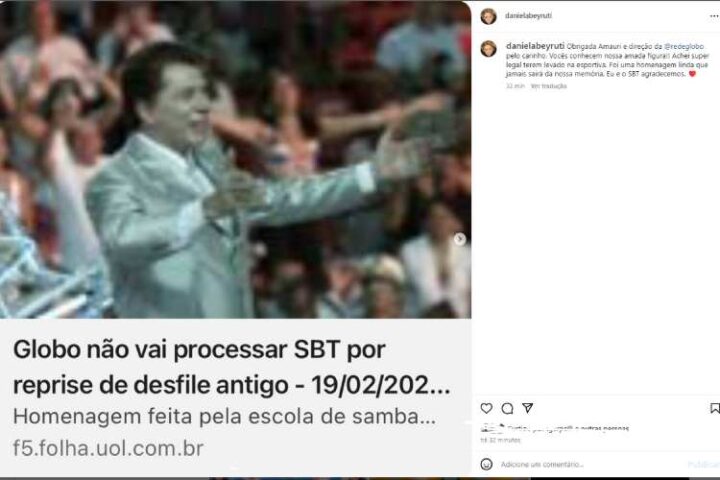Open more options three-dot menu
This screenshot has width=720, height=480.
click(714, 16)
